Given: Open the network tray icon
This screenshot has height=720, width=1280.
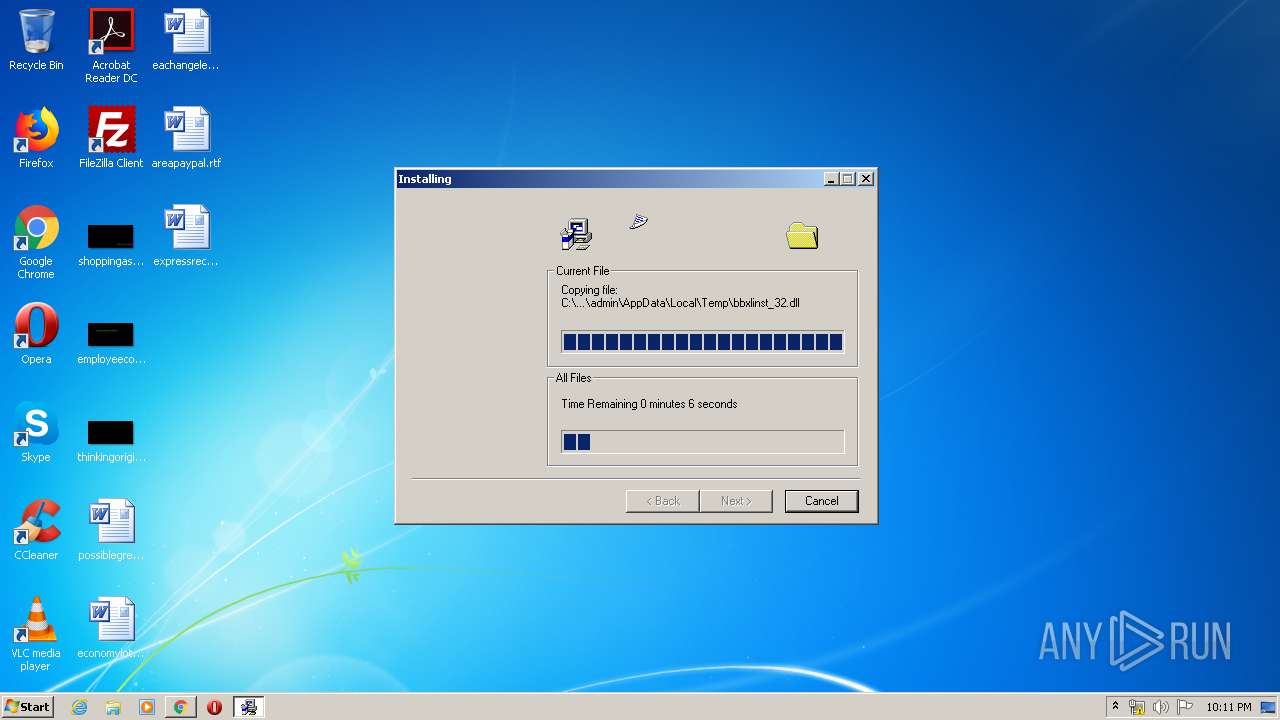Looking at the screenshot, I should (1137, 707).
